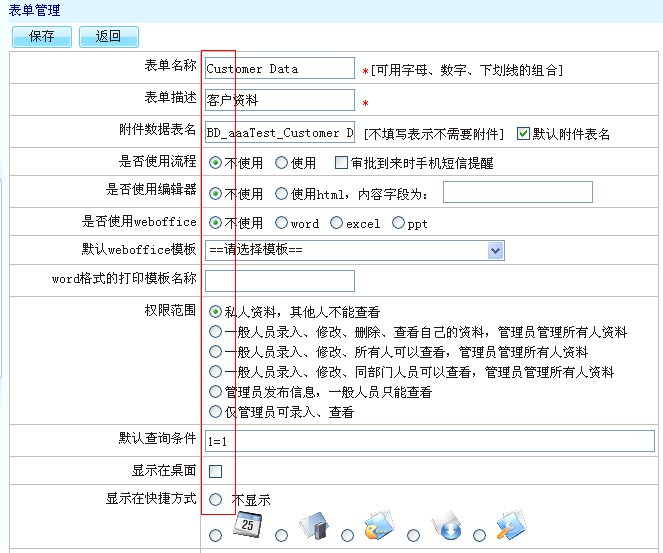
Task: Select permission 所有人可以查看 option
Action: click(x=216, y=352)
